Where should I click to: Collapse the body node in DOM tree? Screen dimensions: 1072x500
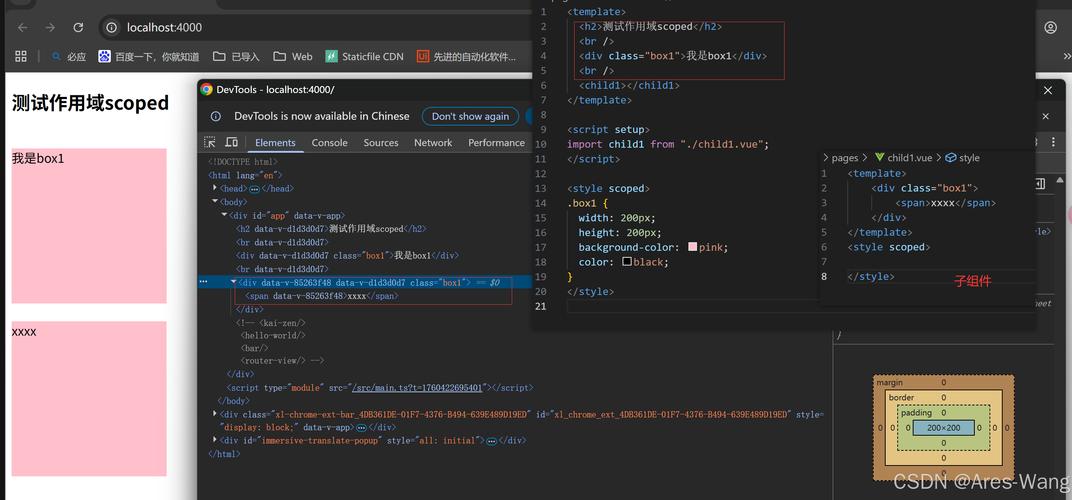coord(215,202)
